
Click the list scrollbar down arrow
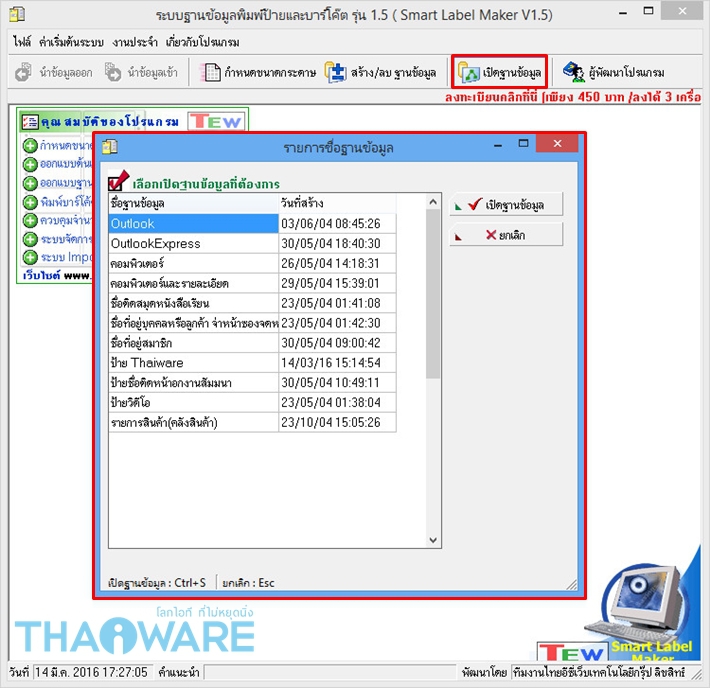pos(433,540)
